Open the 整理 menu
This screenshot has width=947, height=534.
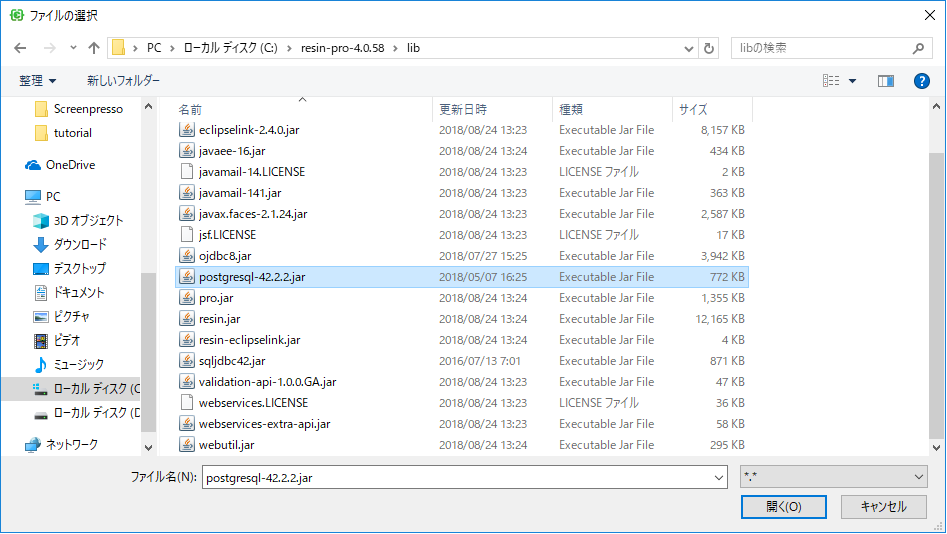pyautogui.click(x=37, y=81)
